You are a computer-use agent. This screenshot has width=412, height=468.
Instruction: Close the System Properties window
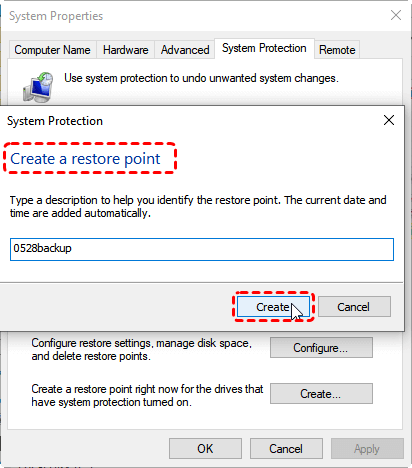(396, 15)
